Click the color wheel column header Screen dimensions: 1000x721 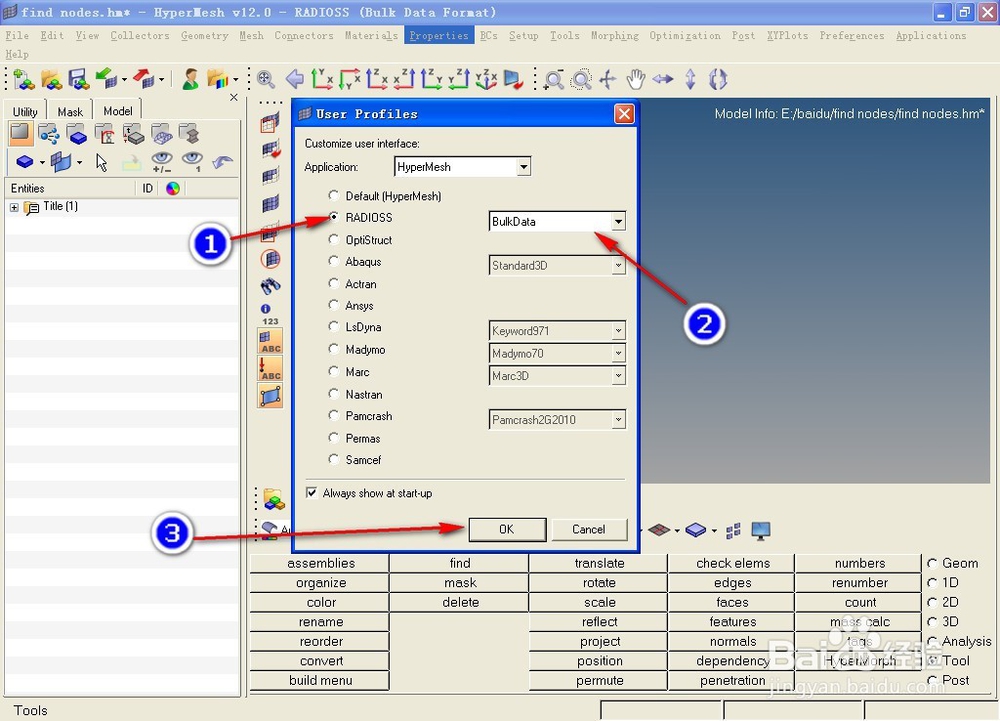coord(173,188)
